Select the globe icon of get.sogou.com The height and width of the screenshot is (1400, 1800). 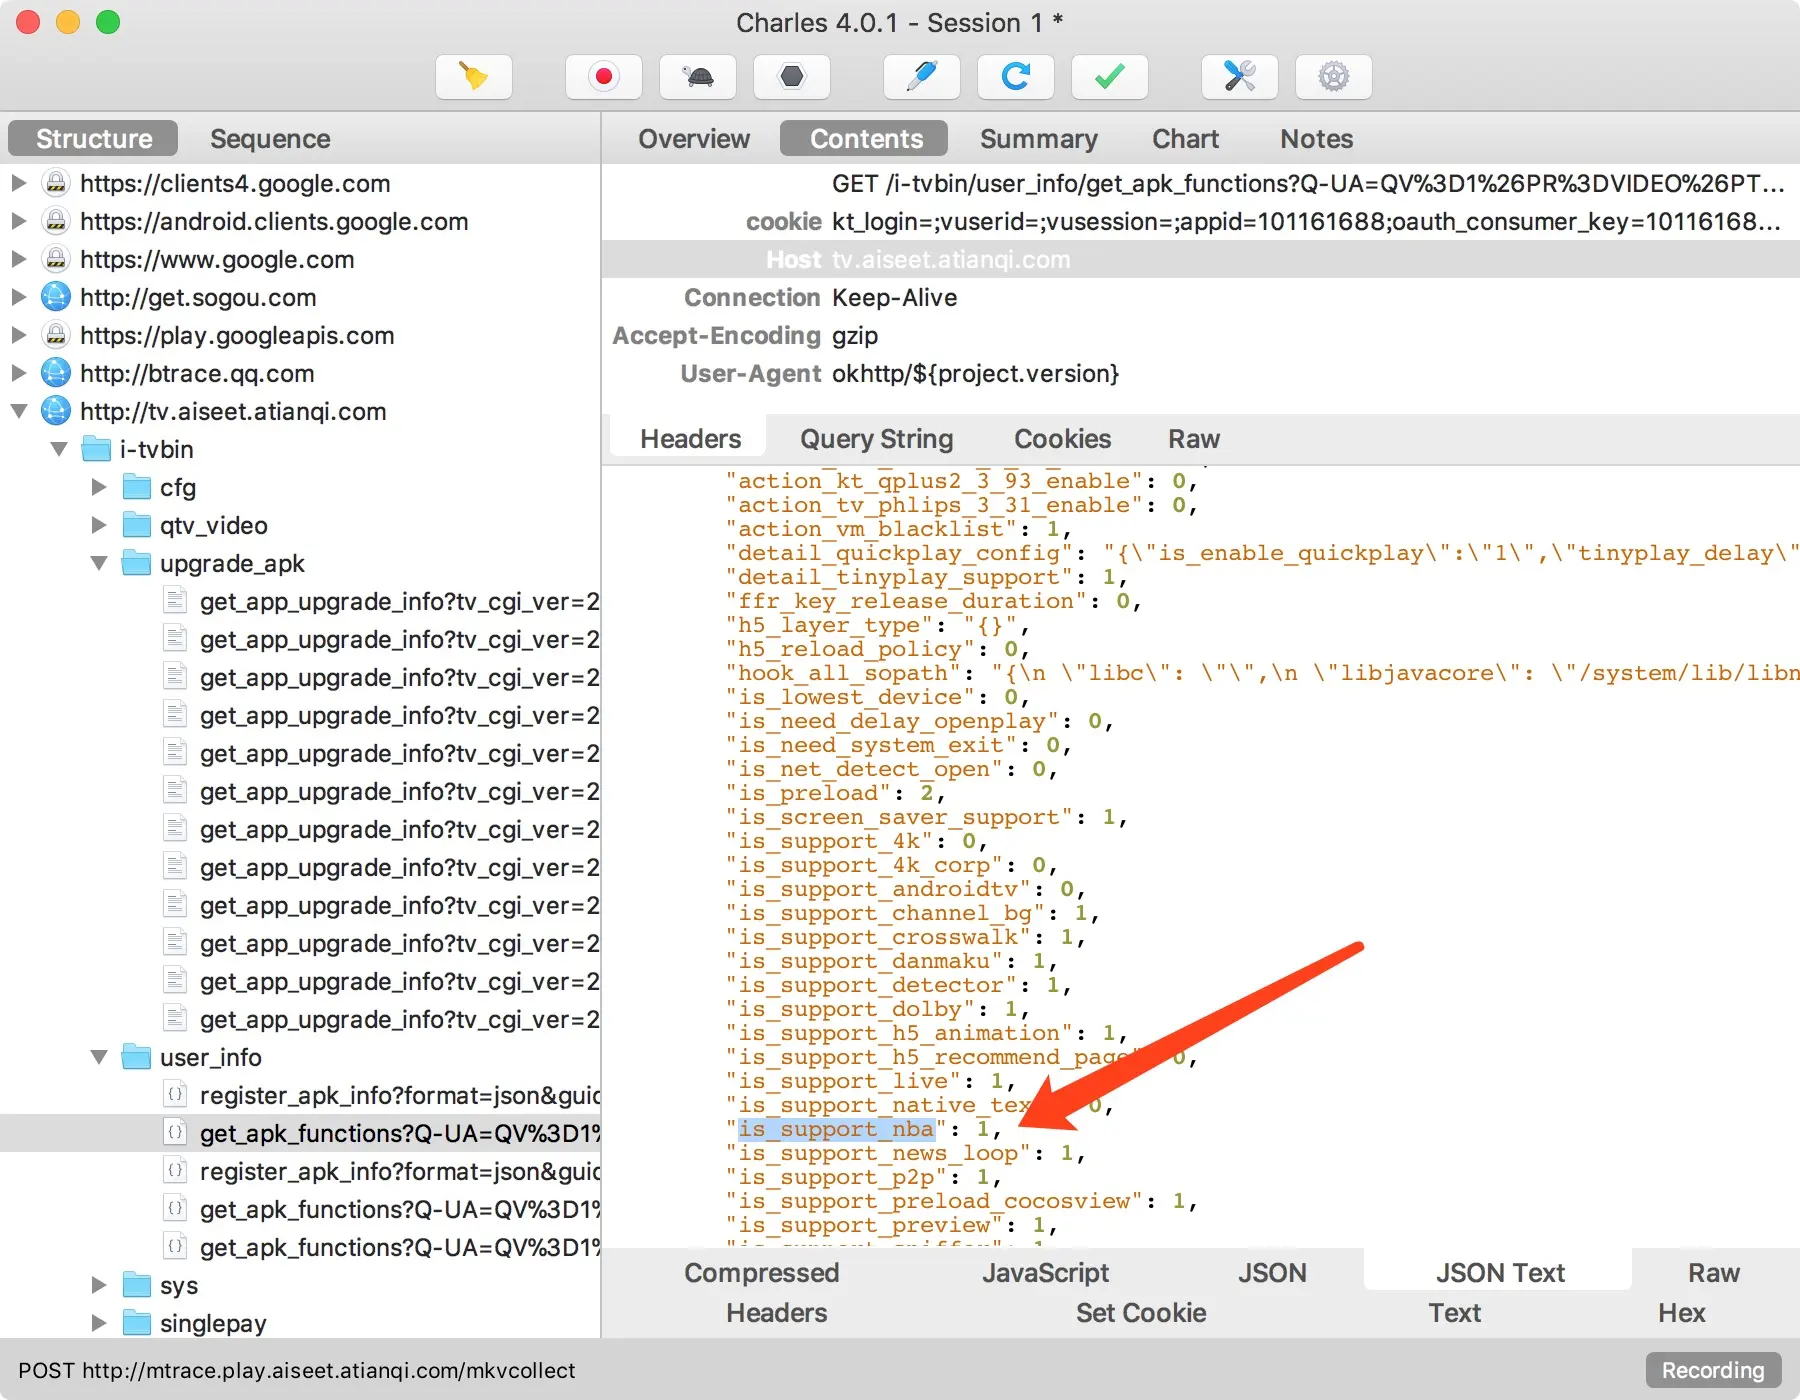(x=56, y=297)
